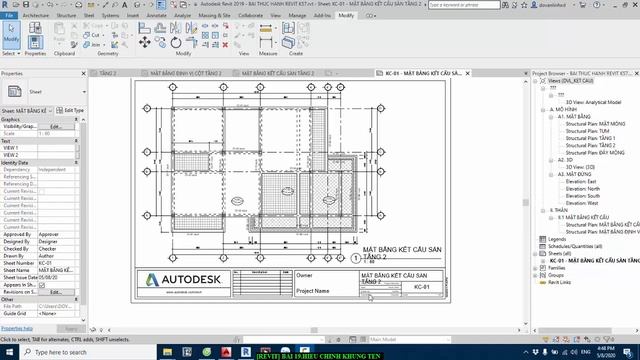Click the Windows taskbar search box

(88, 352)
